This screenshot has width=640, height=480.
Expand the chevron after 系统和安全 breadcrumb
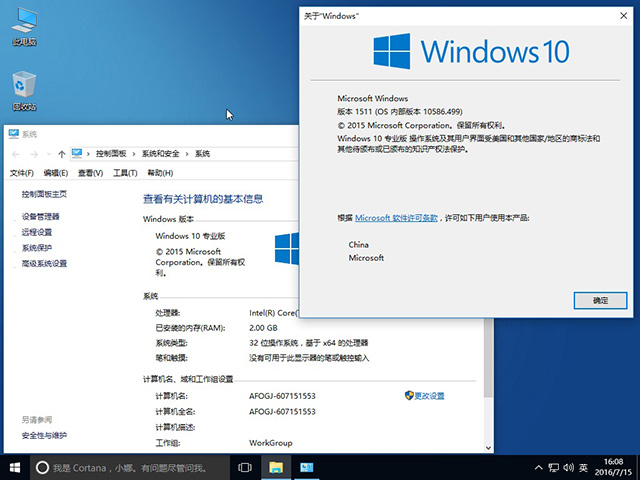coord(187,154)
